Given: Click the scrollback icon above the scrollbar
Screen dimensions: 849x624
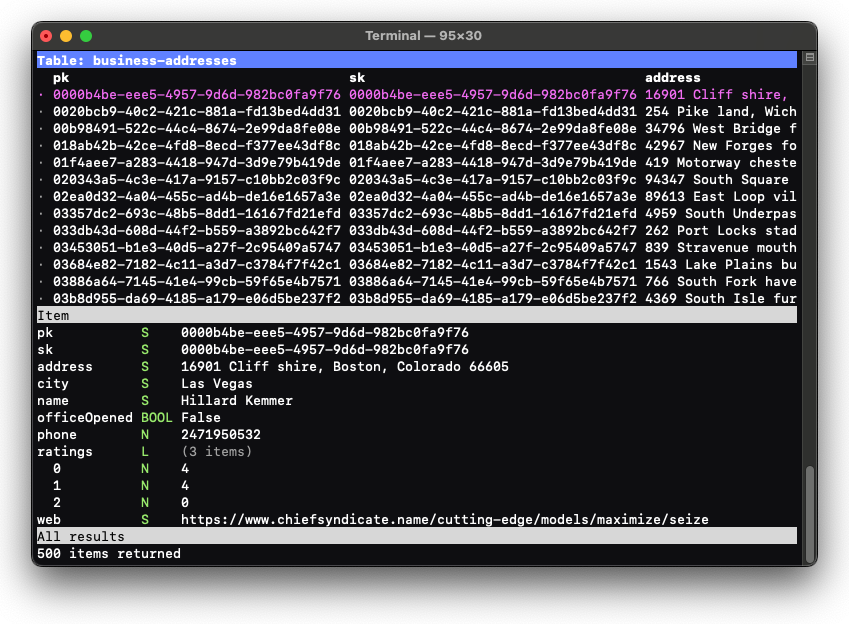Looking at the screenshot, I should pos(810,58).
